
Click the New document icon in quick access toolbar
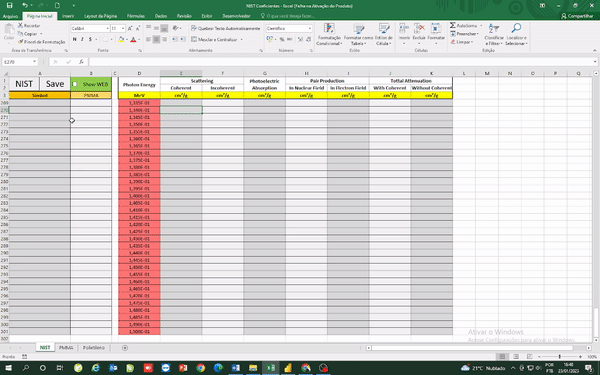click(57, 5)
